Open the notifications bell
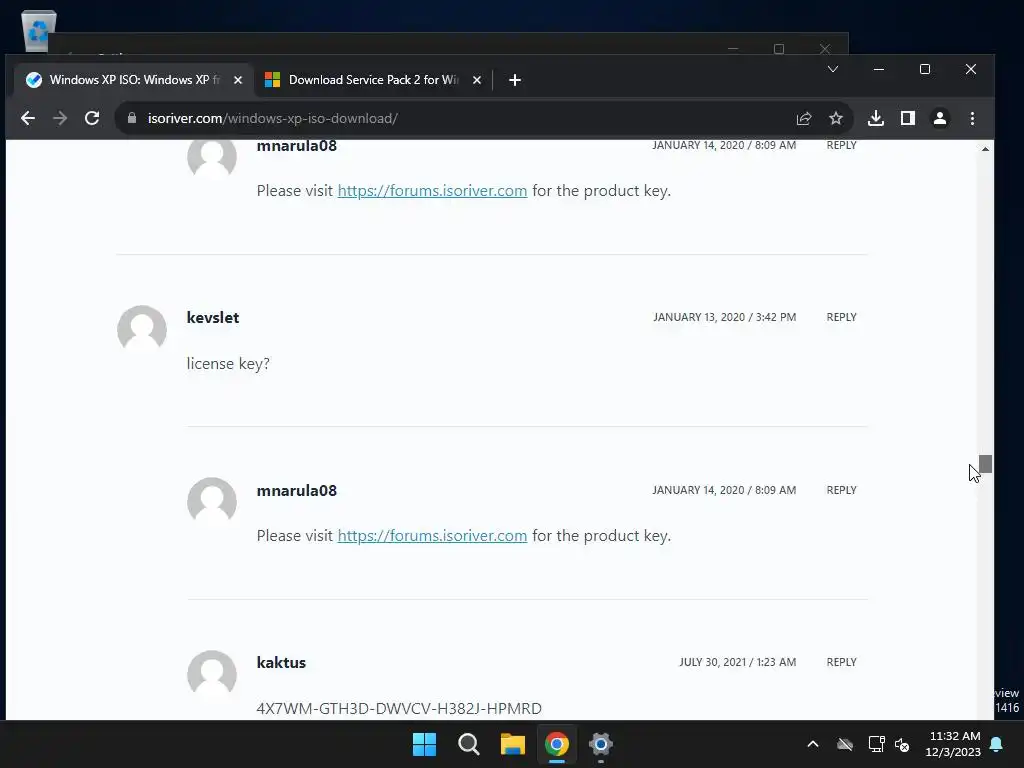 pyautogui.click(x=997, y=744)
